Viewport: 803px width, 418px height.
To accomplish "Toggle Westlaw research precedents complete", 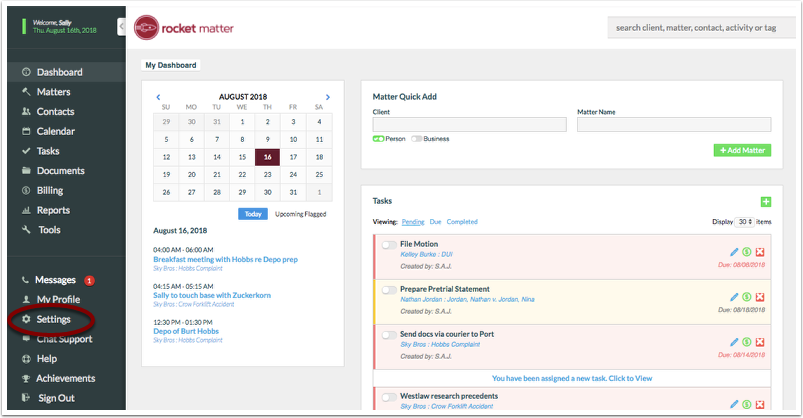I will tap(389, 397).
